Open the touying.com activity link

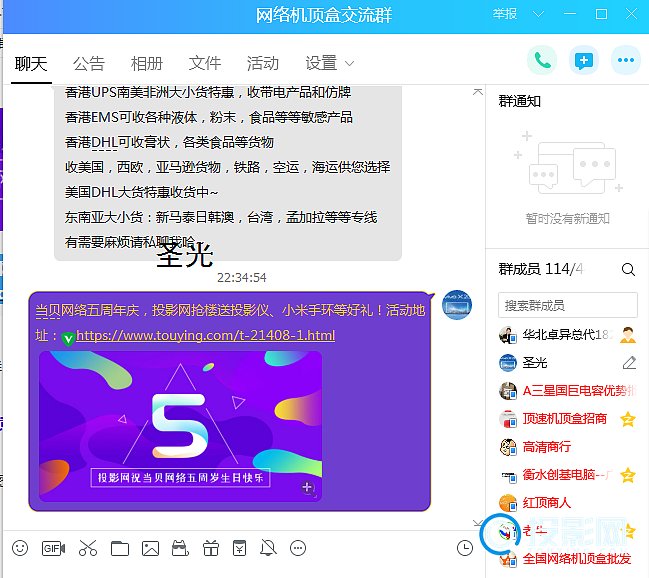(205, 335)
